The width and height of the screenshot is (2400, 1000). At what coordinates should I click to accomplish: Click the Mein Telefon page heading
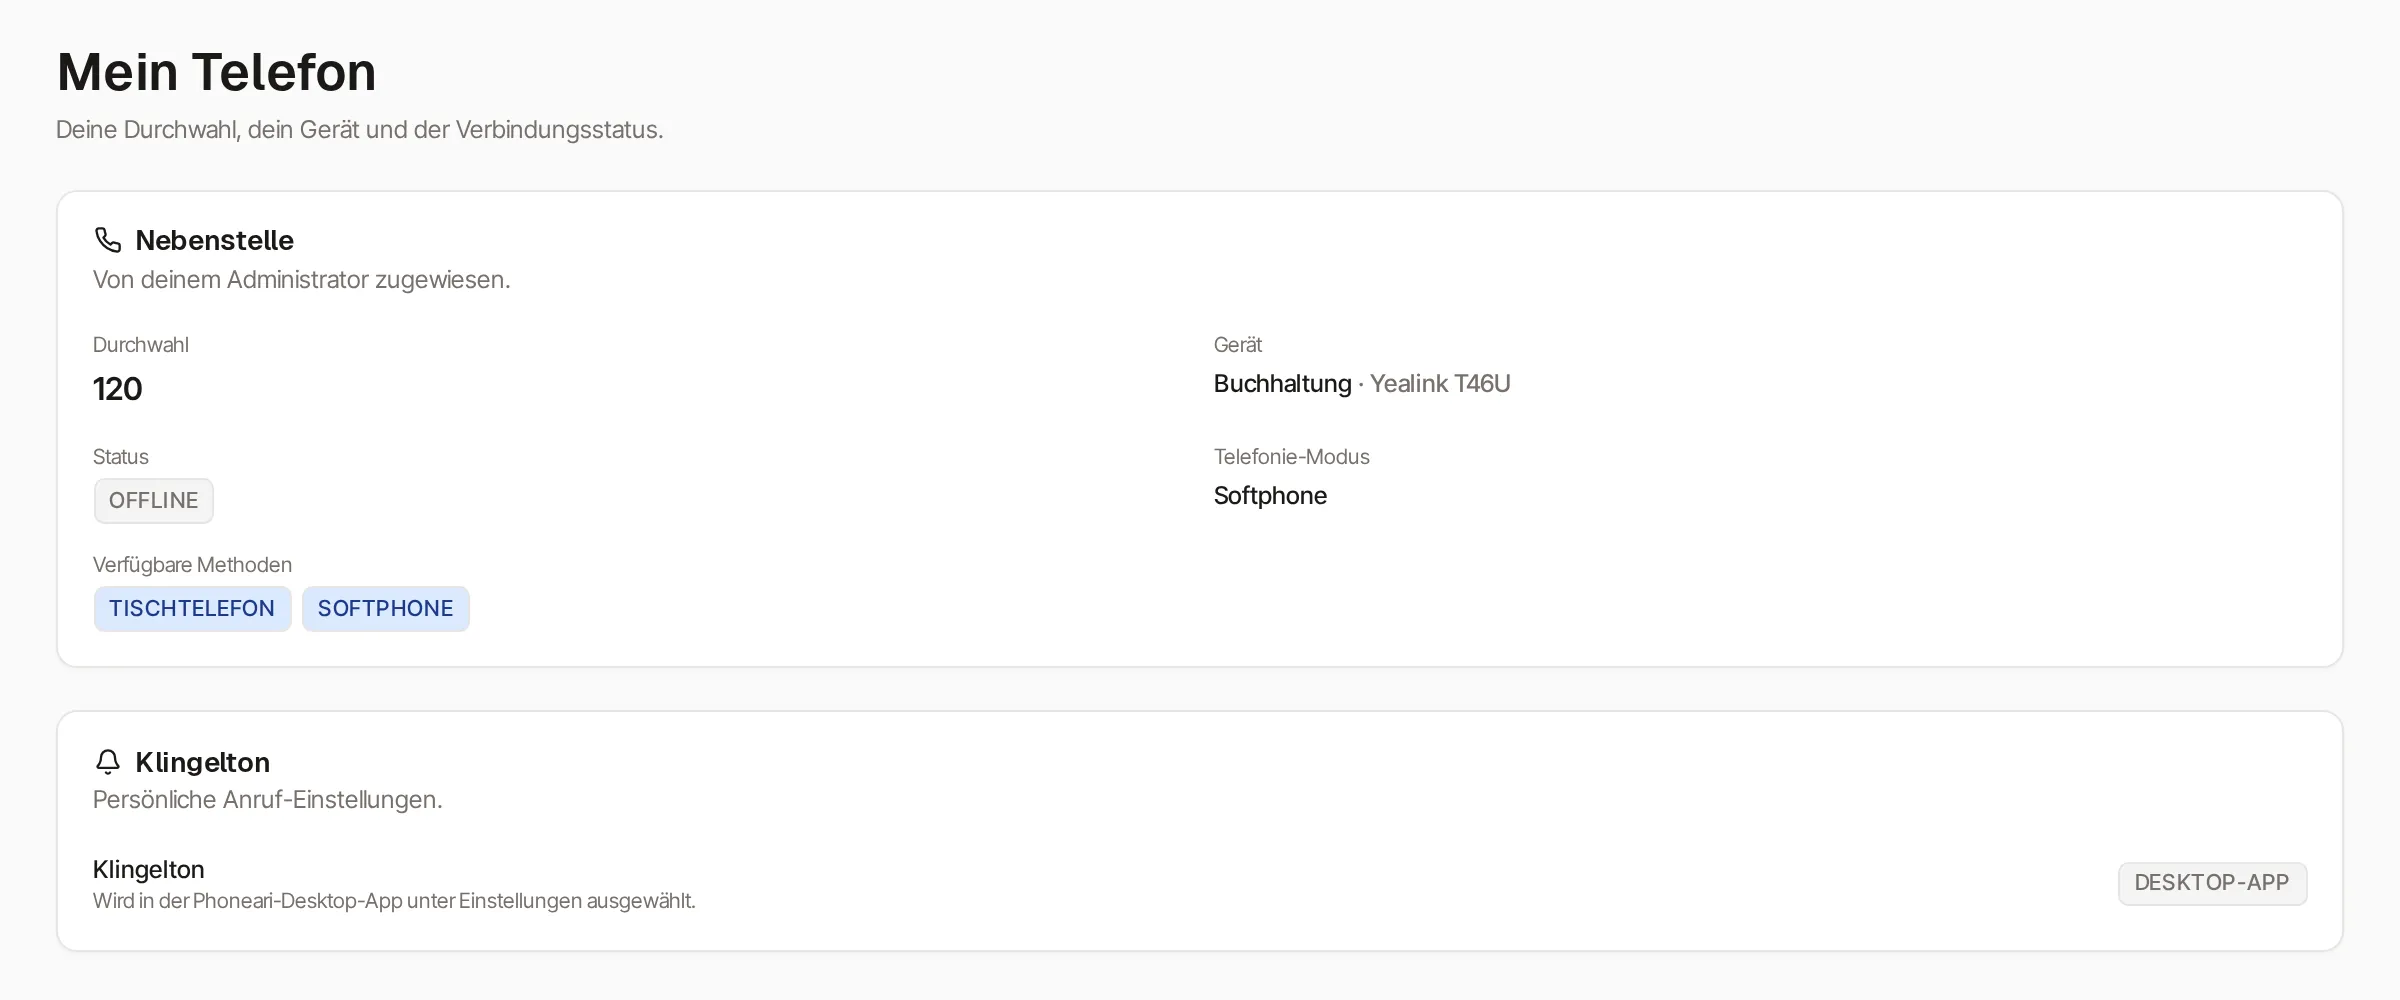point(216,72)
